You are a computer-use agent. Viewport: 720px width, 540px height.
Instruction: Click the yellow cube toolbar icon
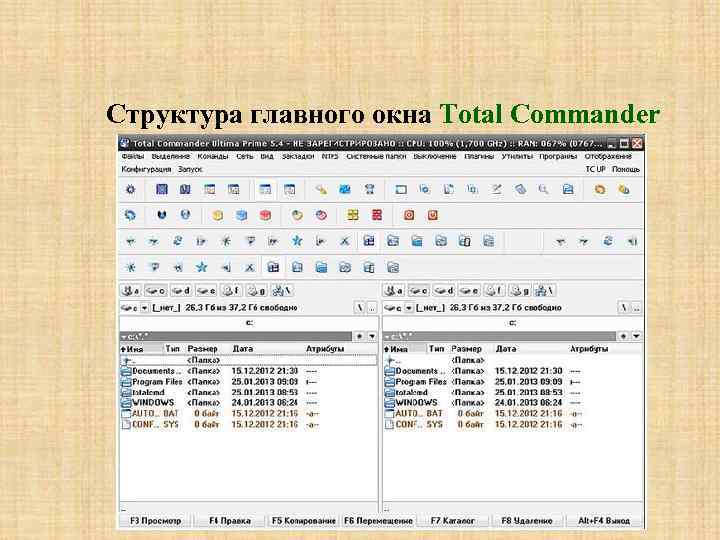[x=218, y=215]
